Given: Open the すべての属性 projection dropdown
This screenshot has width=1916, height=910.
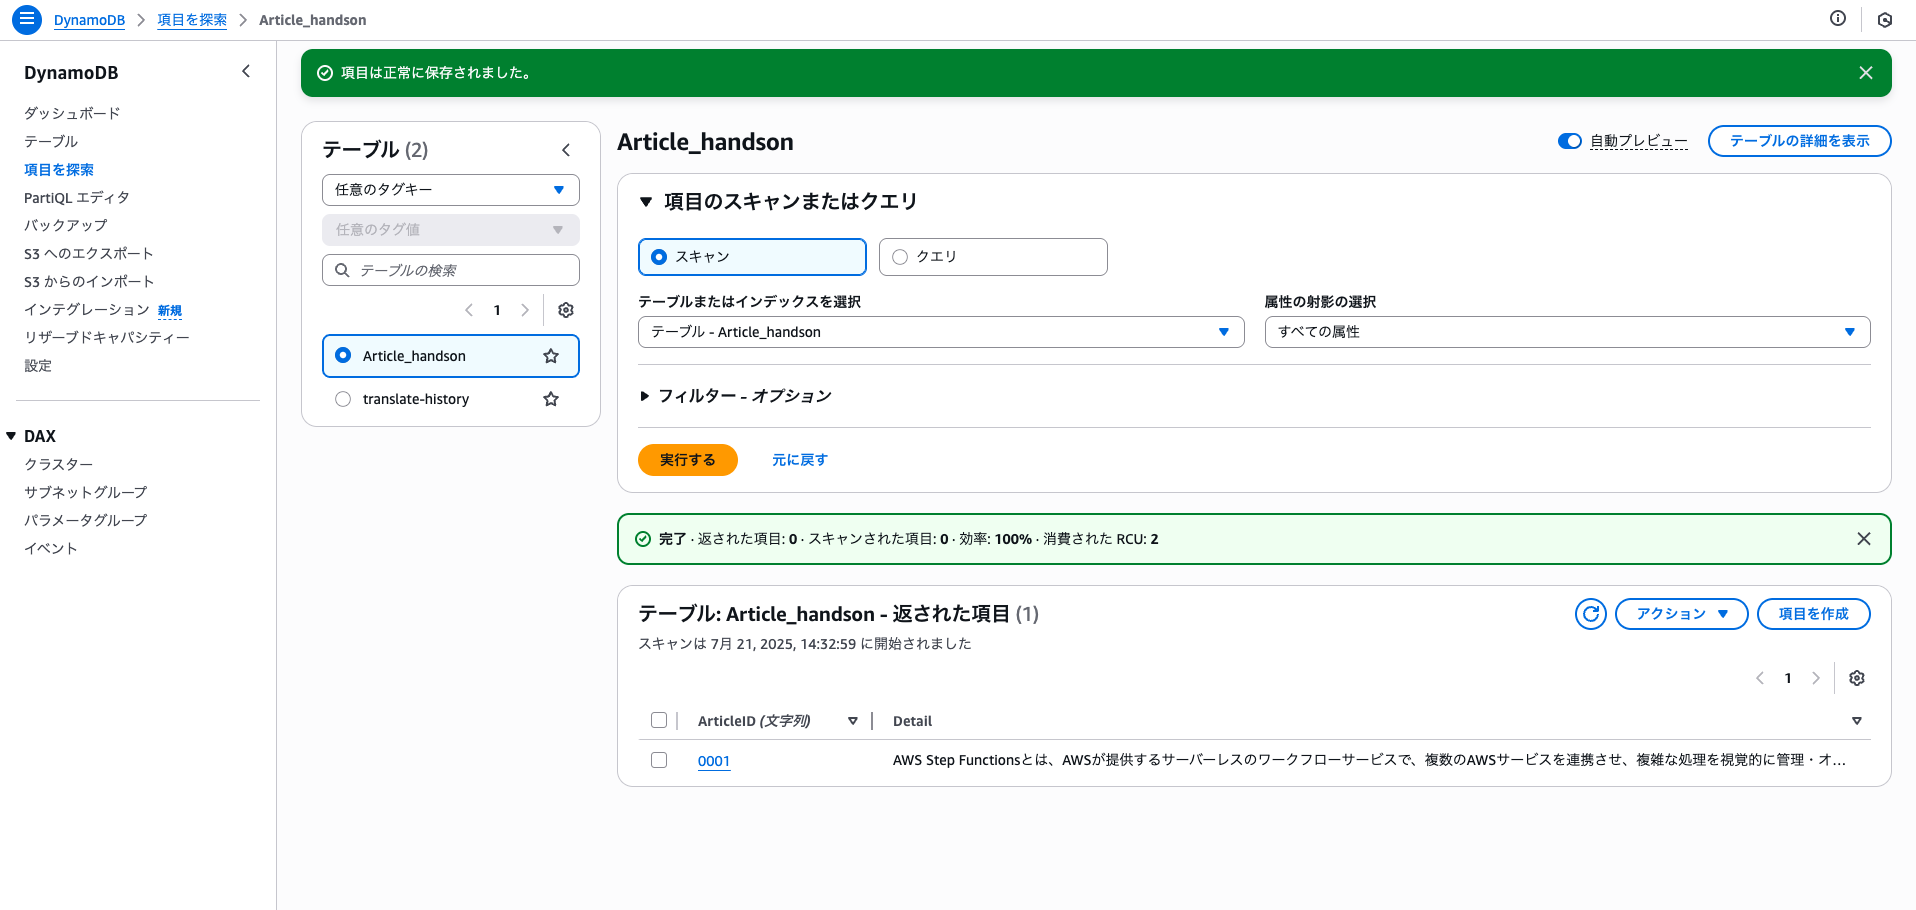Looking at the screenshot, I should [1567, 332].
